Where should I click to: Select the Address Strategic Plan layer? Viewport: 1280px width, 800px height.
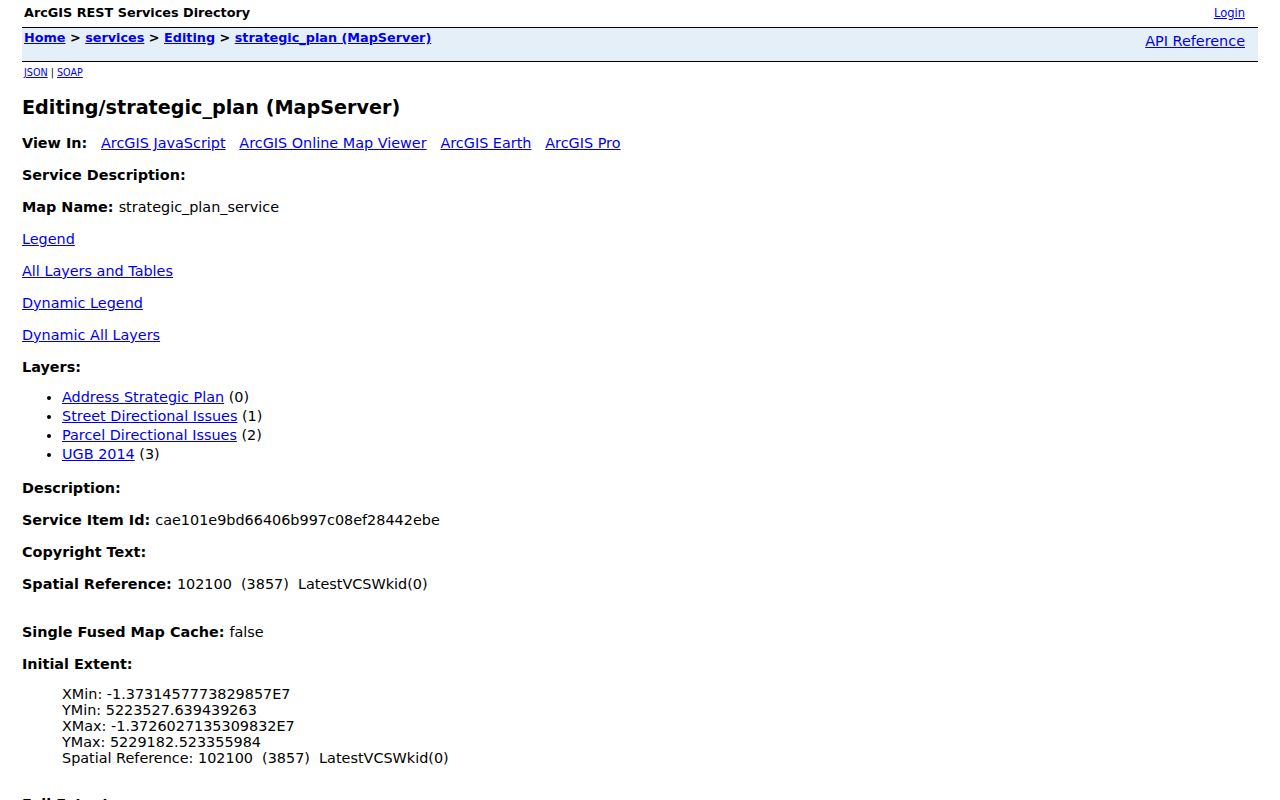143,397
